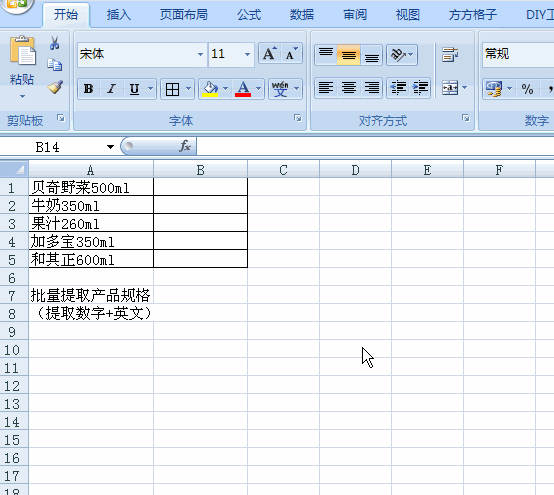Open Name Box dropdown arrow

pyautogui.click(x=111, y=147)
